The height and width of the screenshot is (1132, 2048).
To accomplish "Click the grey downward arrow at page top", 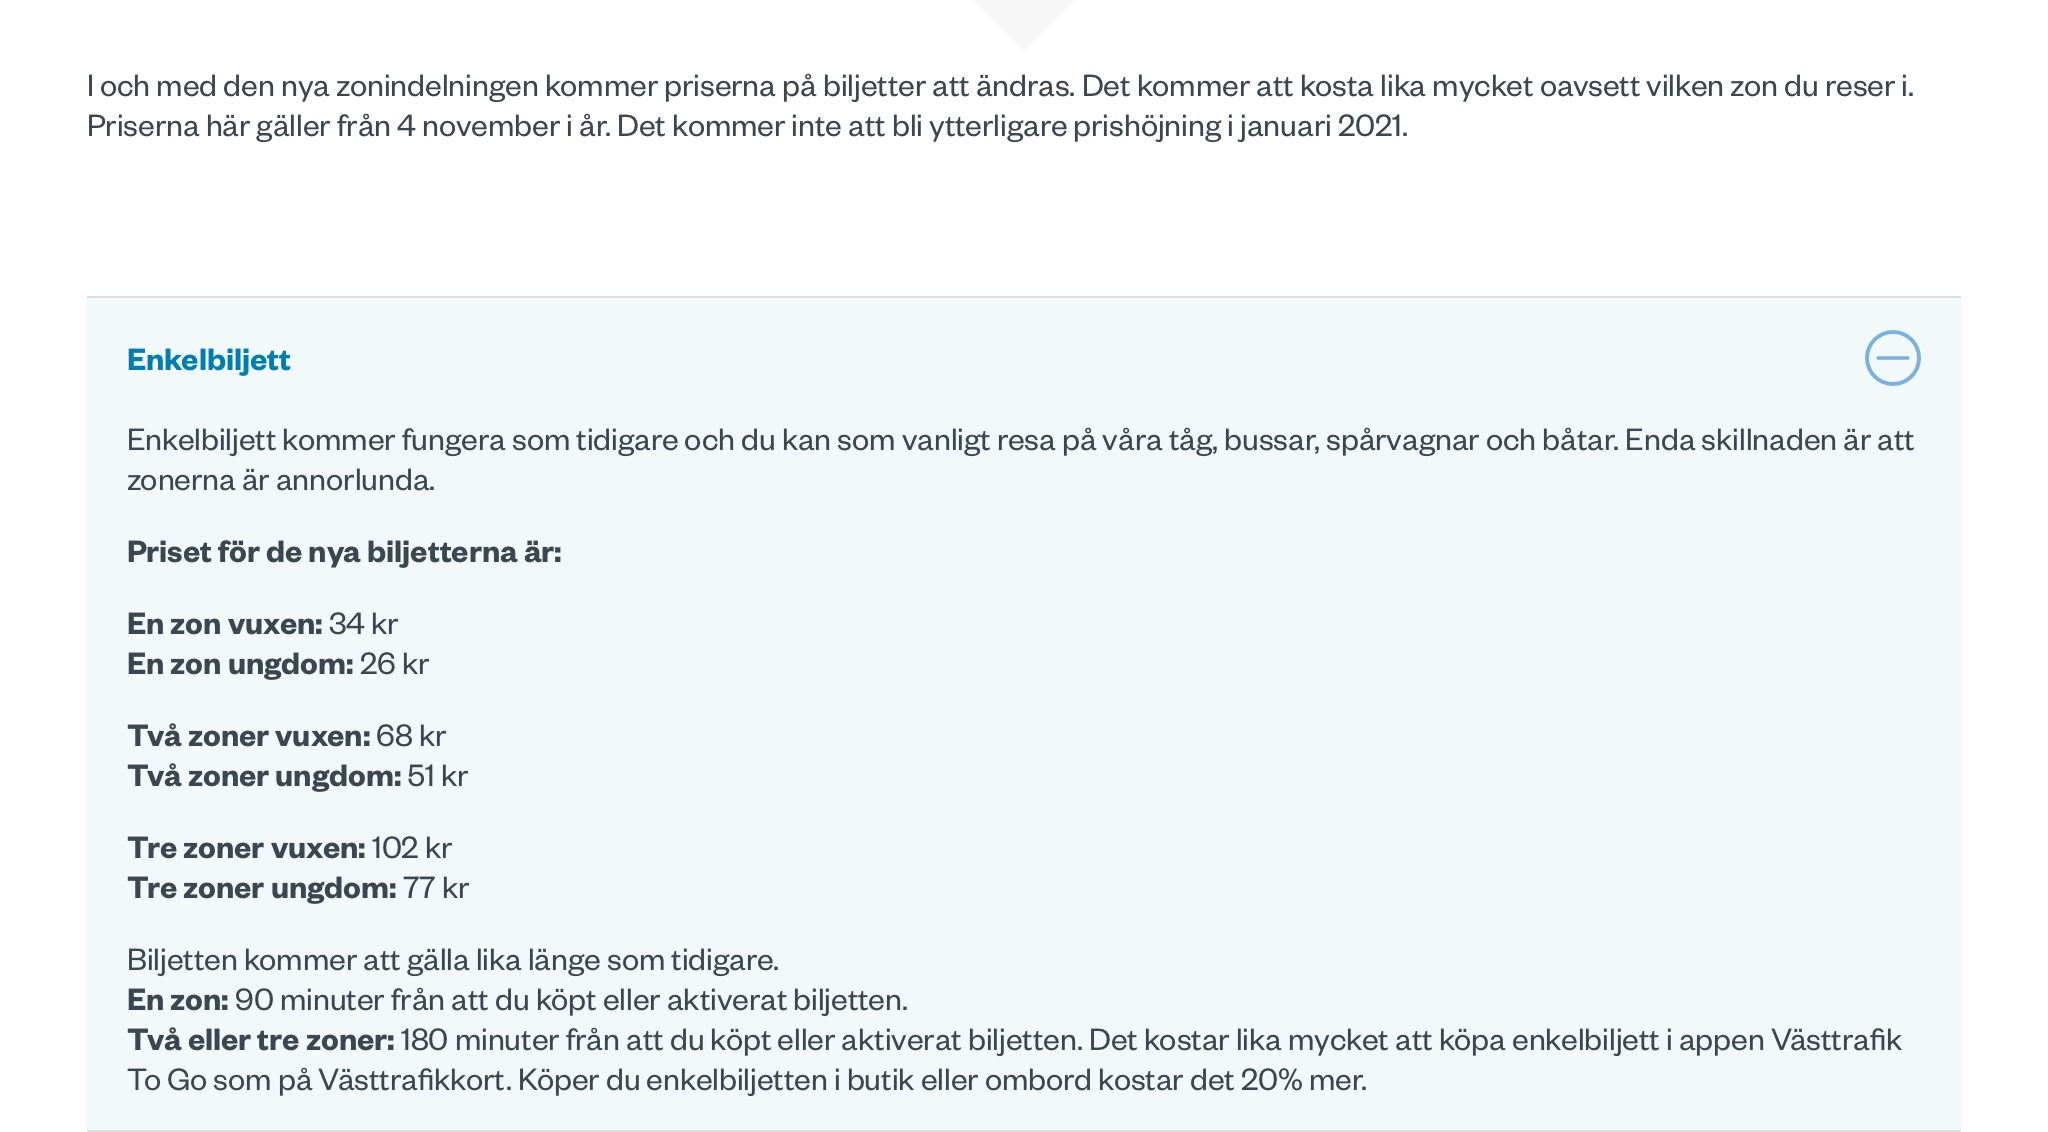I will (x=1023, y=22).
